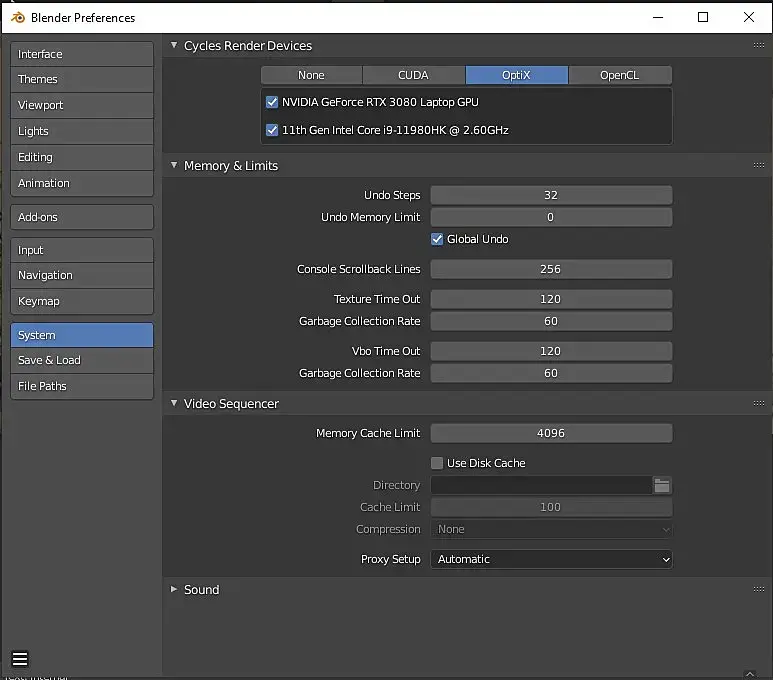Click the Undo Steps value field
The height and width of the screenshot is (680, 773).
(x=551, y=195)
